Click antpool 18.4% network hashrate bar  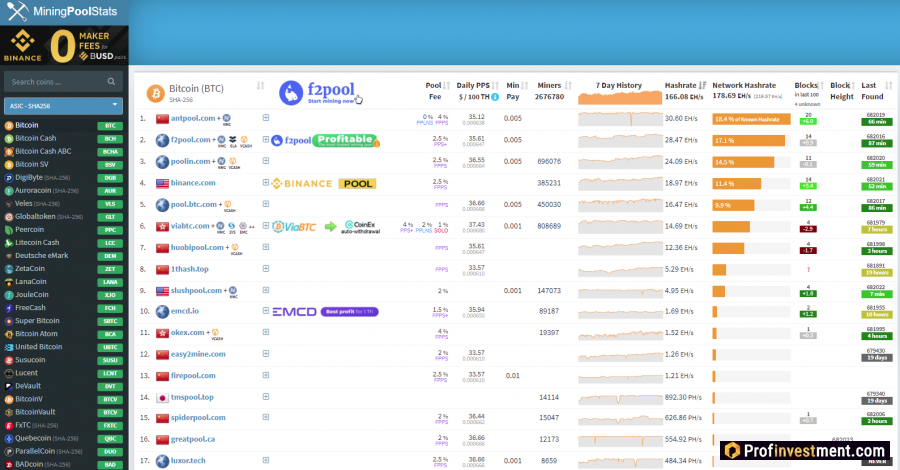(x=751, y=119)
